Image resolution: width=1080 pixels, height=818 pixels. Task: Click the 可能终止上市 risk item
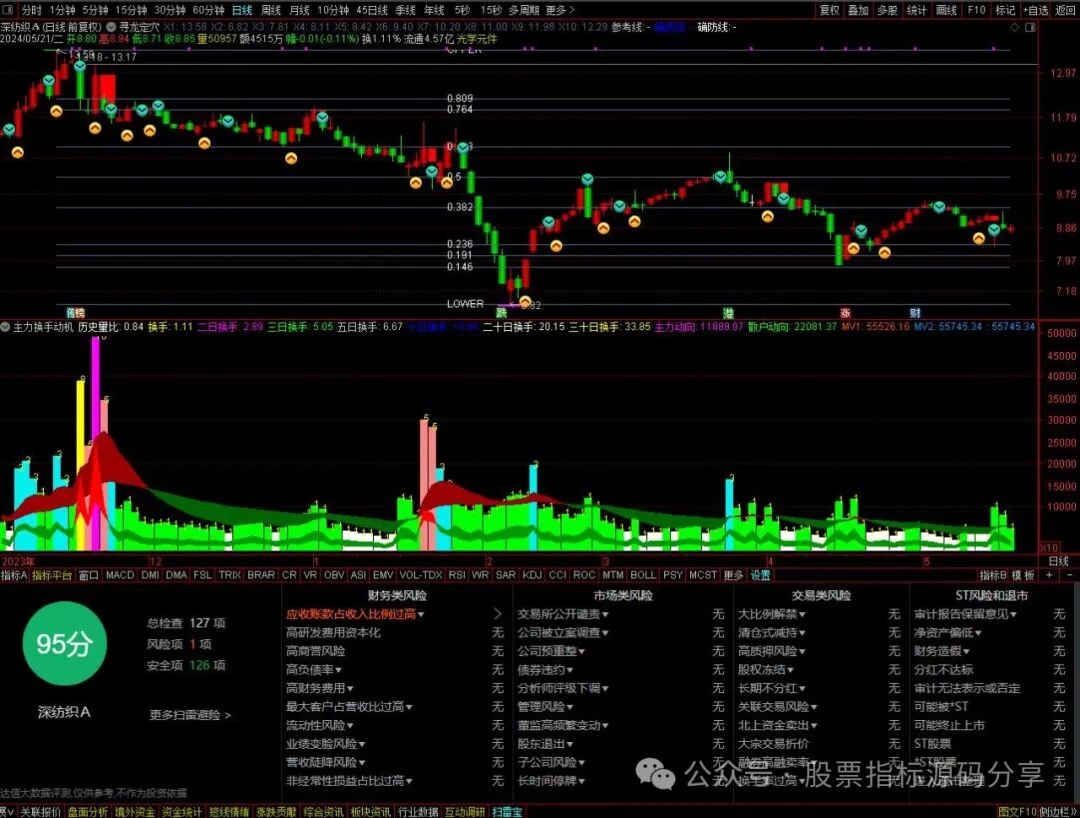[x=949, y=725]
